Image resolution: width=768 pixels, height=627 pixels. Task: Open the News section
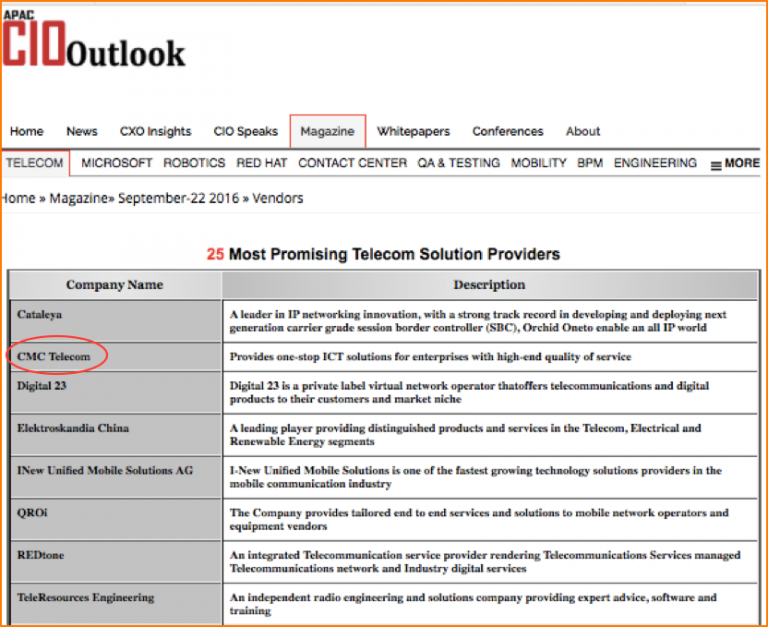(82, 131)
